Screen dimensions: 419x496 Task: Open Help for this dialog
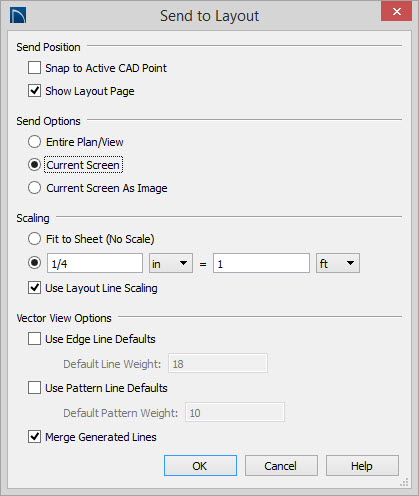pyautogui.click(x=362, y=466)
